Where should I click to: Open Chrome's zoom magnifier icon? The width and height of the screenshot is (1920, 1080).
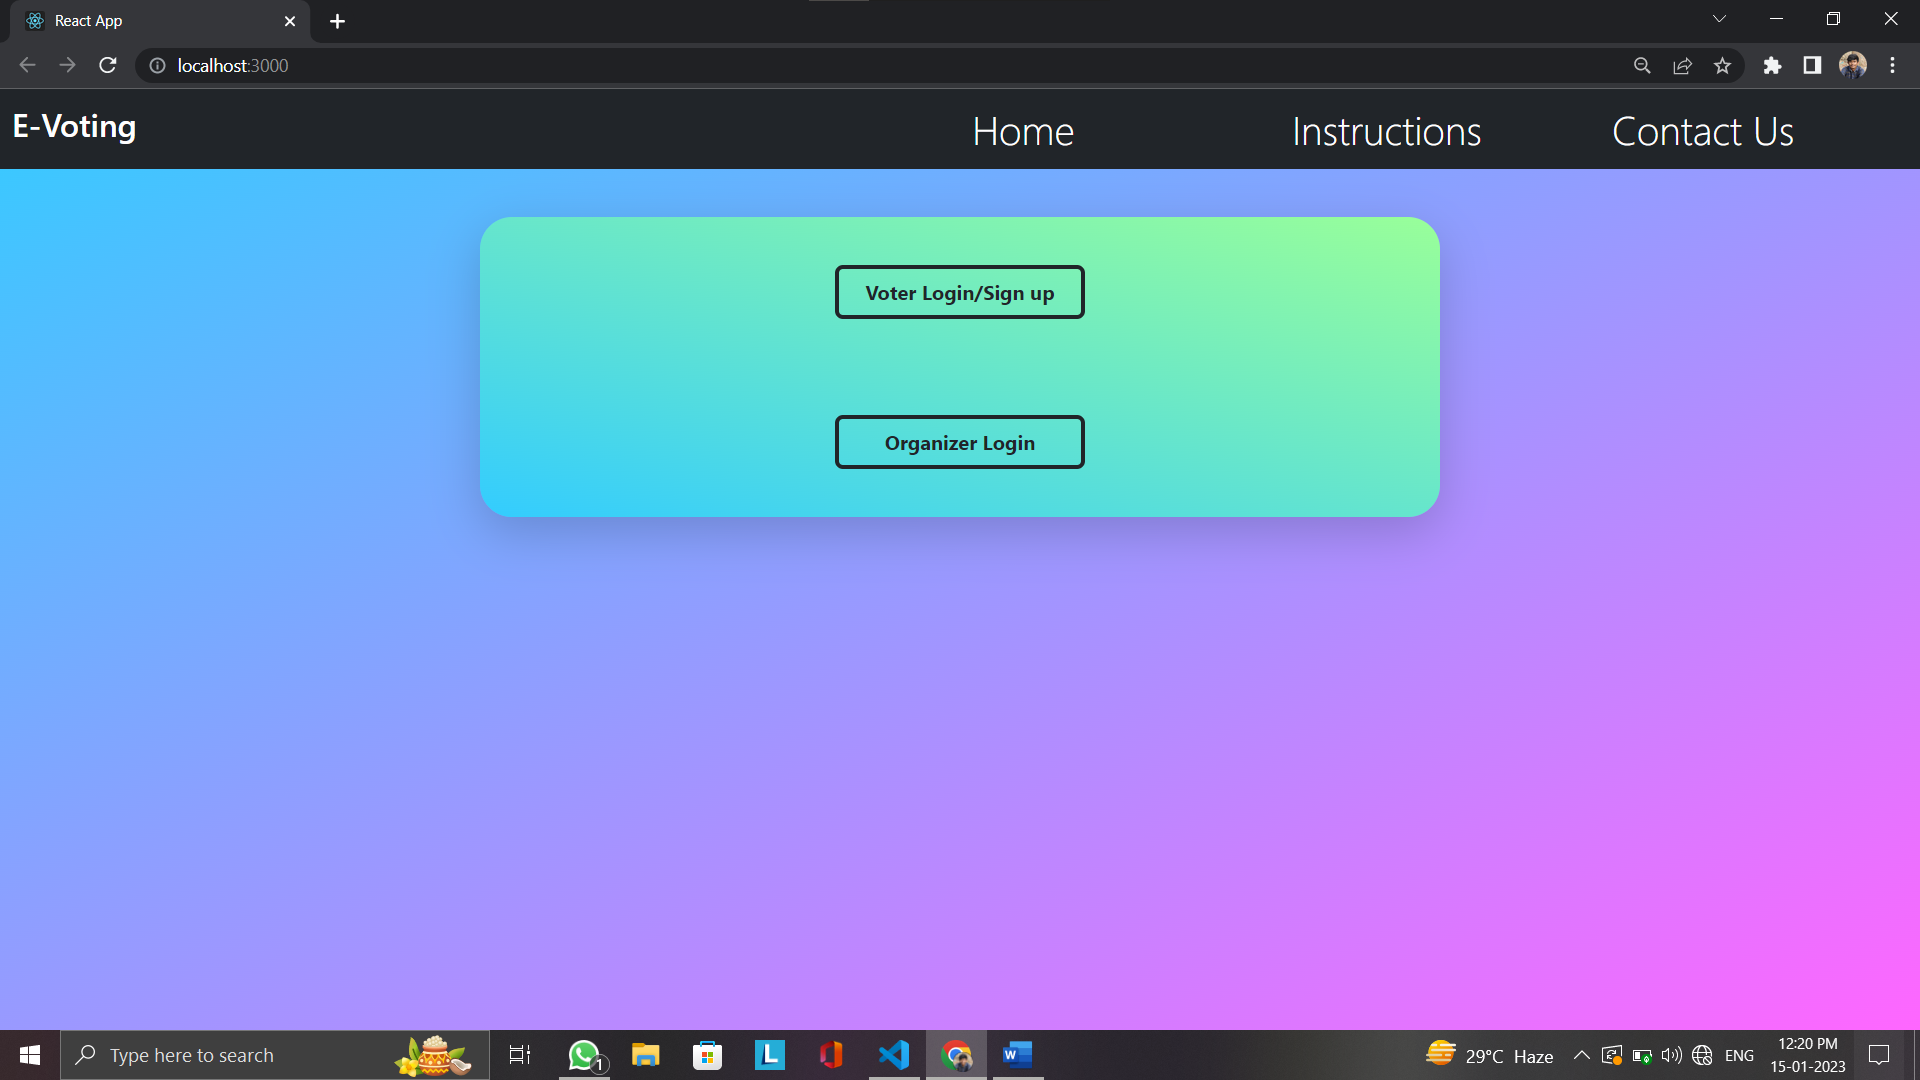point(1642,65)
